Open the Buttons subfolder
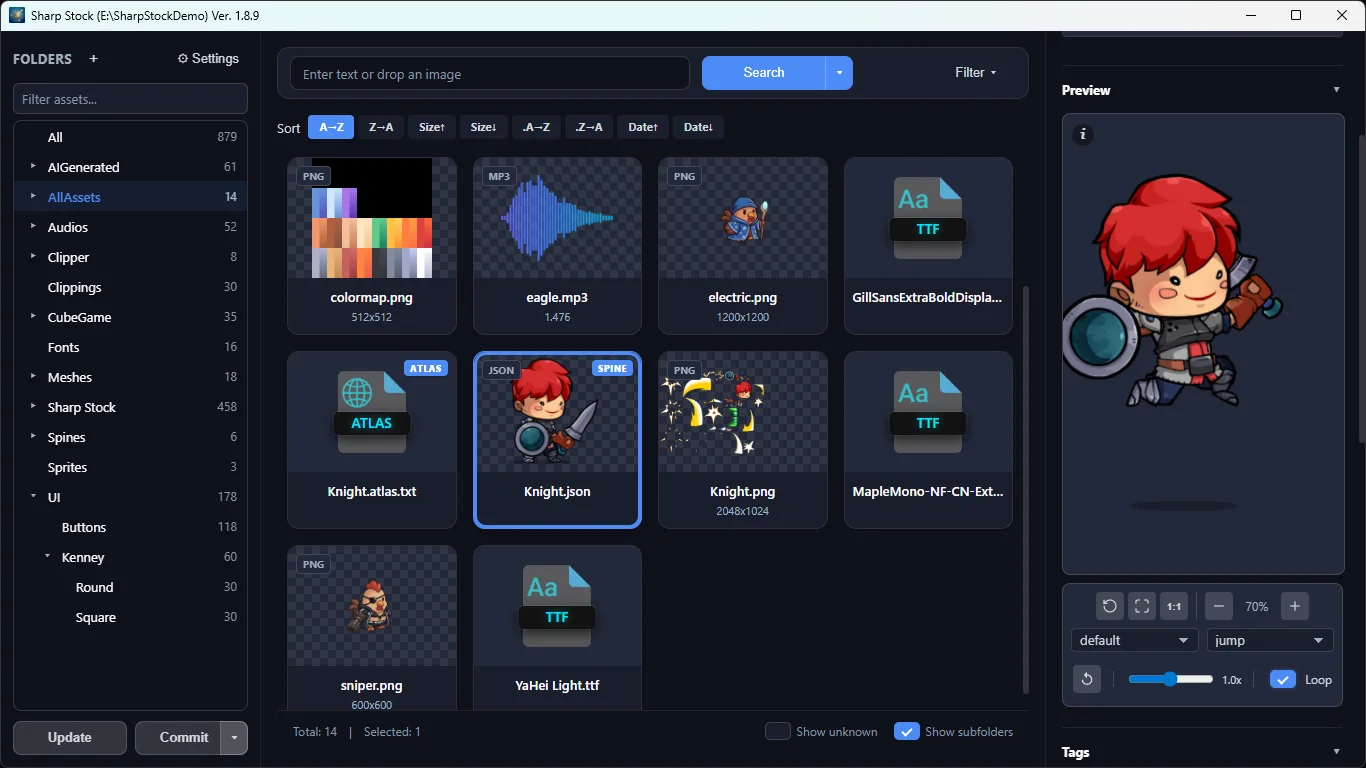The image size is (1366, 768). [131, 527]
